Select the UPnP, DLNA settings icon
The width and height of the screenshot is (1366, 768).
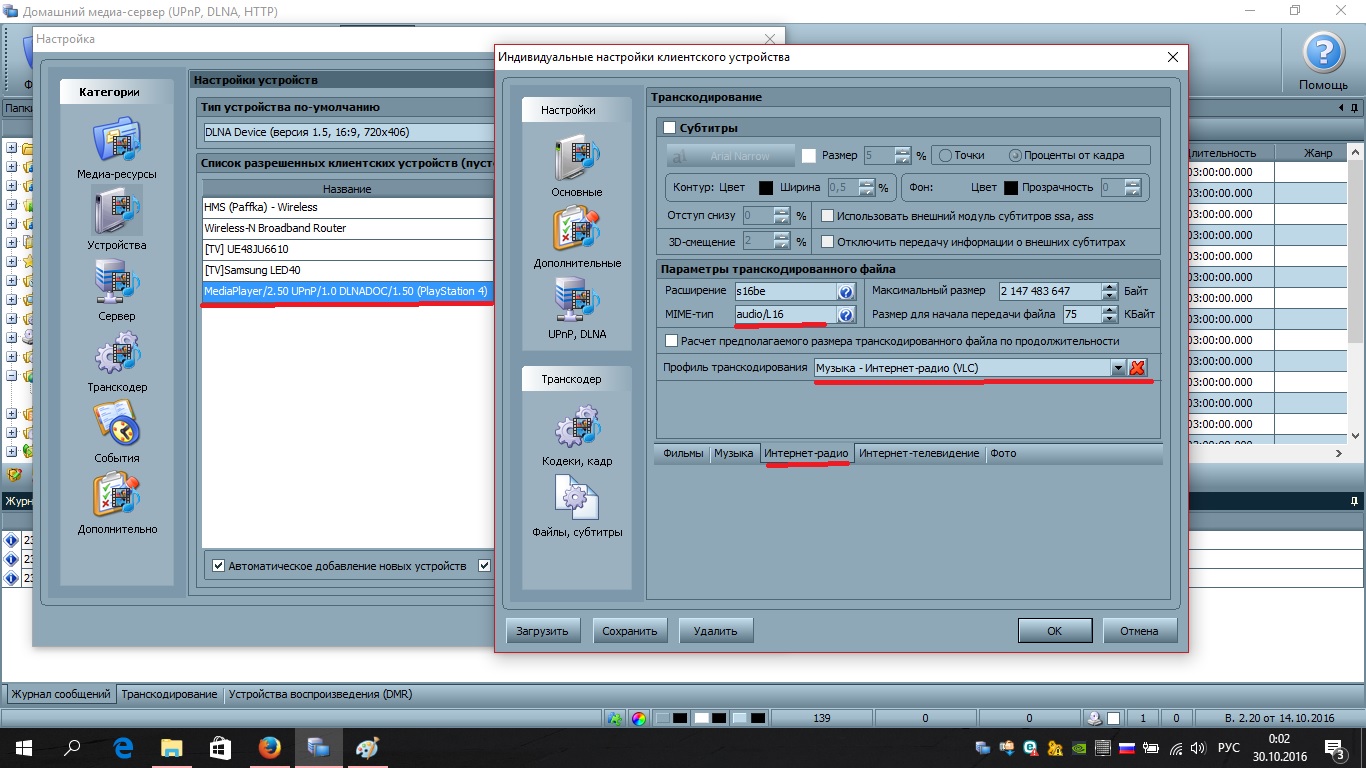click(x=576, y=302)
